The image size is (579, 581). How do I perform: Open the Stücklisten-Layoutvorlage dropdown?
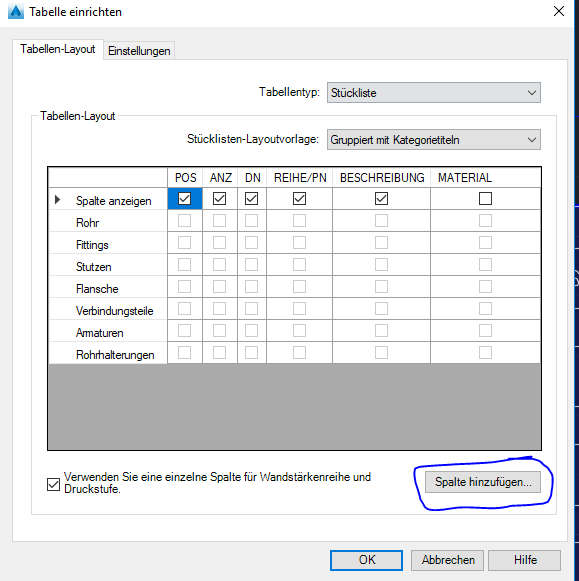(433, 140)
